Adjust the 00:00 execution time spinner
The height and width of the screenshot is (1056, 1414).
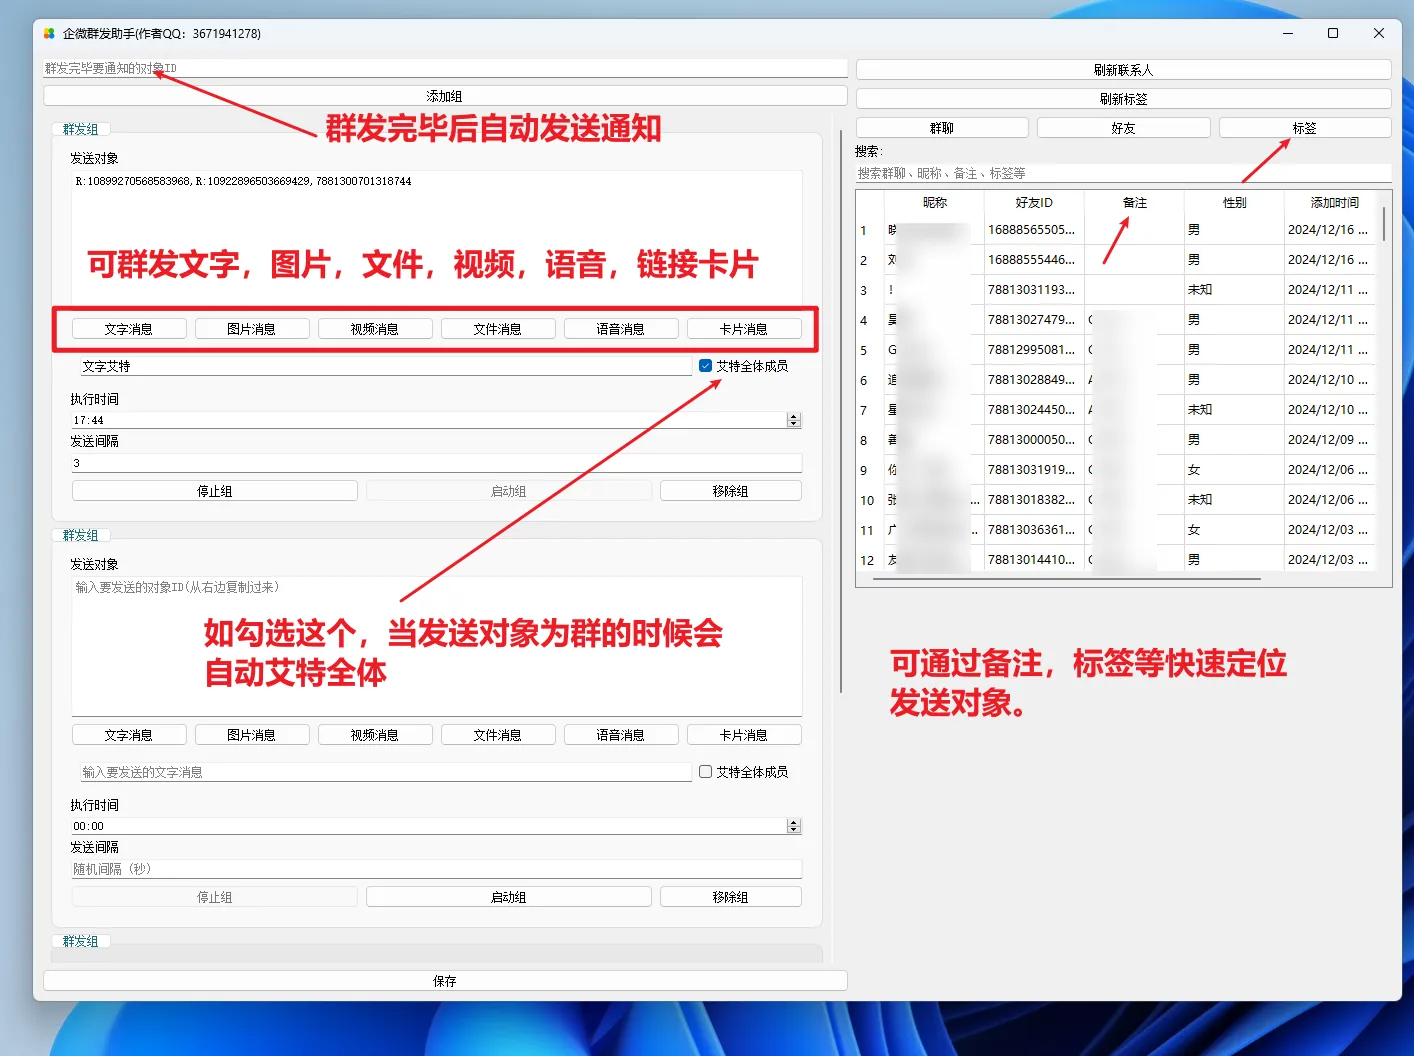coord(794,826)
